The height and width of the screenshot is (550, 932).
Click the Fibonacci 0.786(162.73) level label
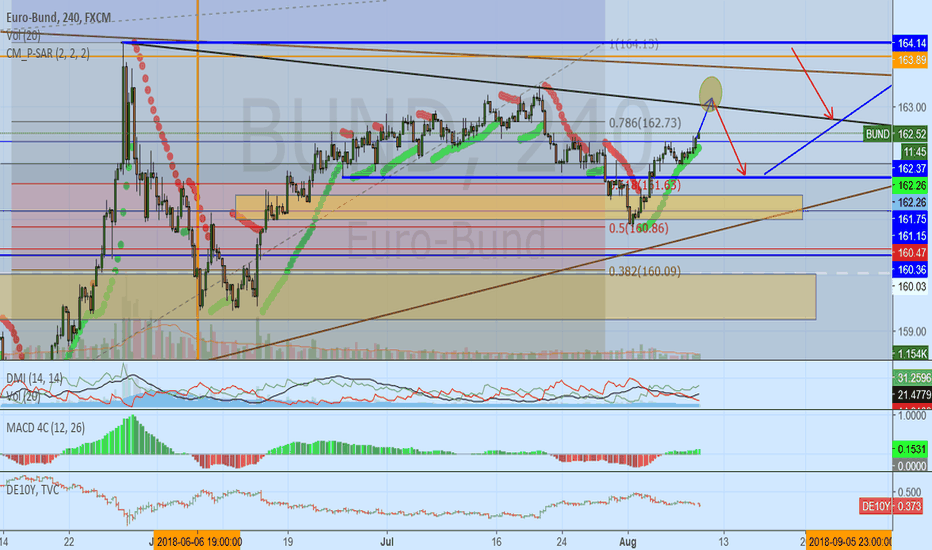[x=645, y=122]
